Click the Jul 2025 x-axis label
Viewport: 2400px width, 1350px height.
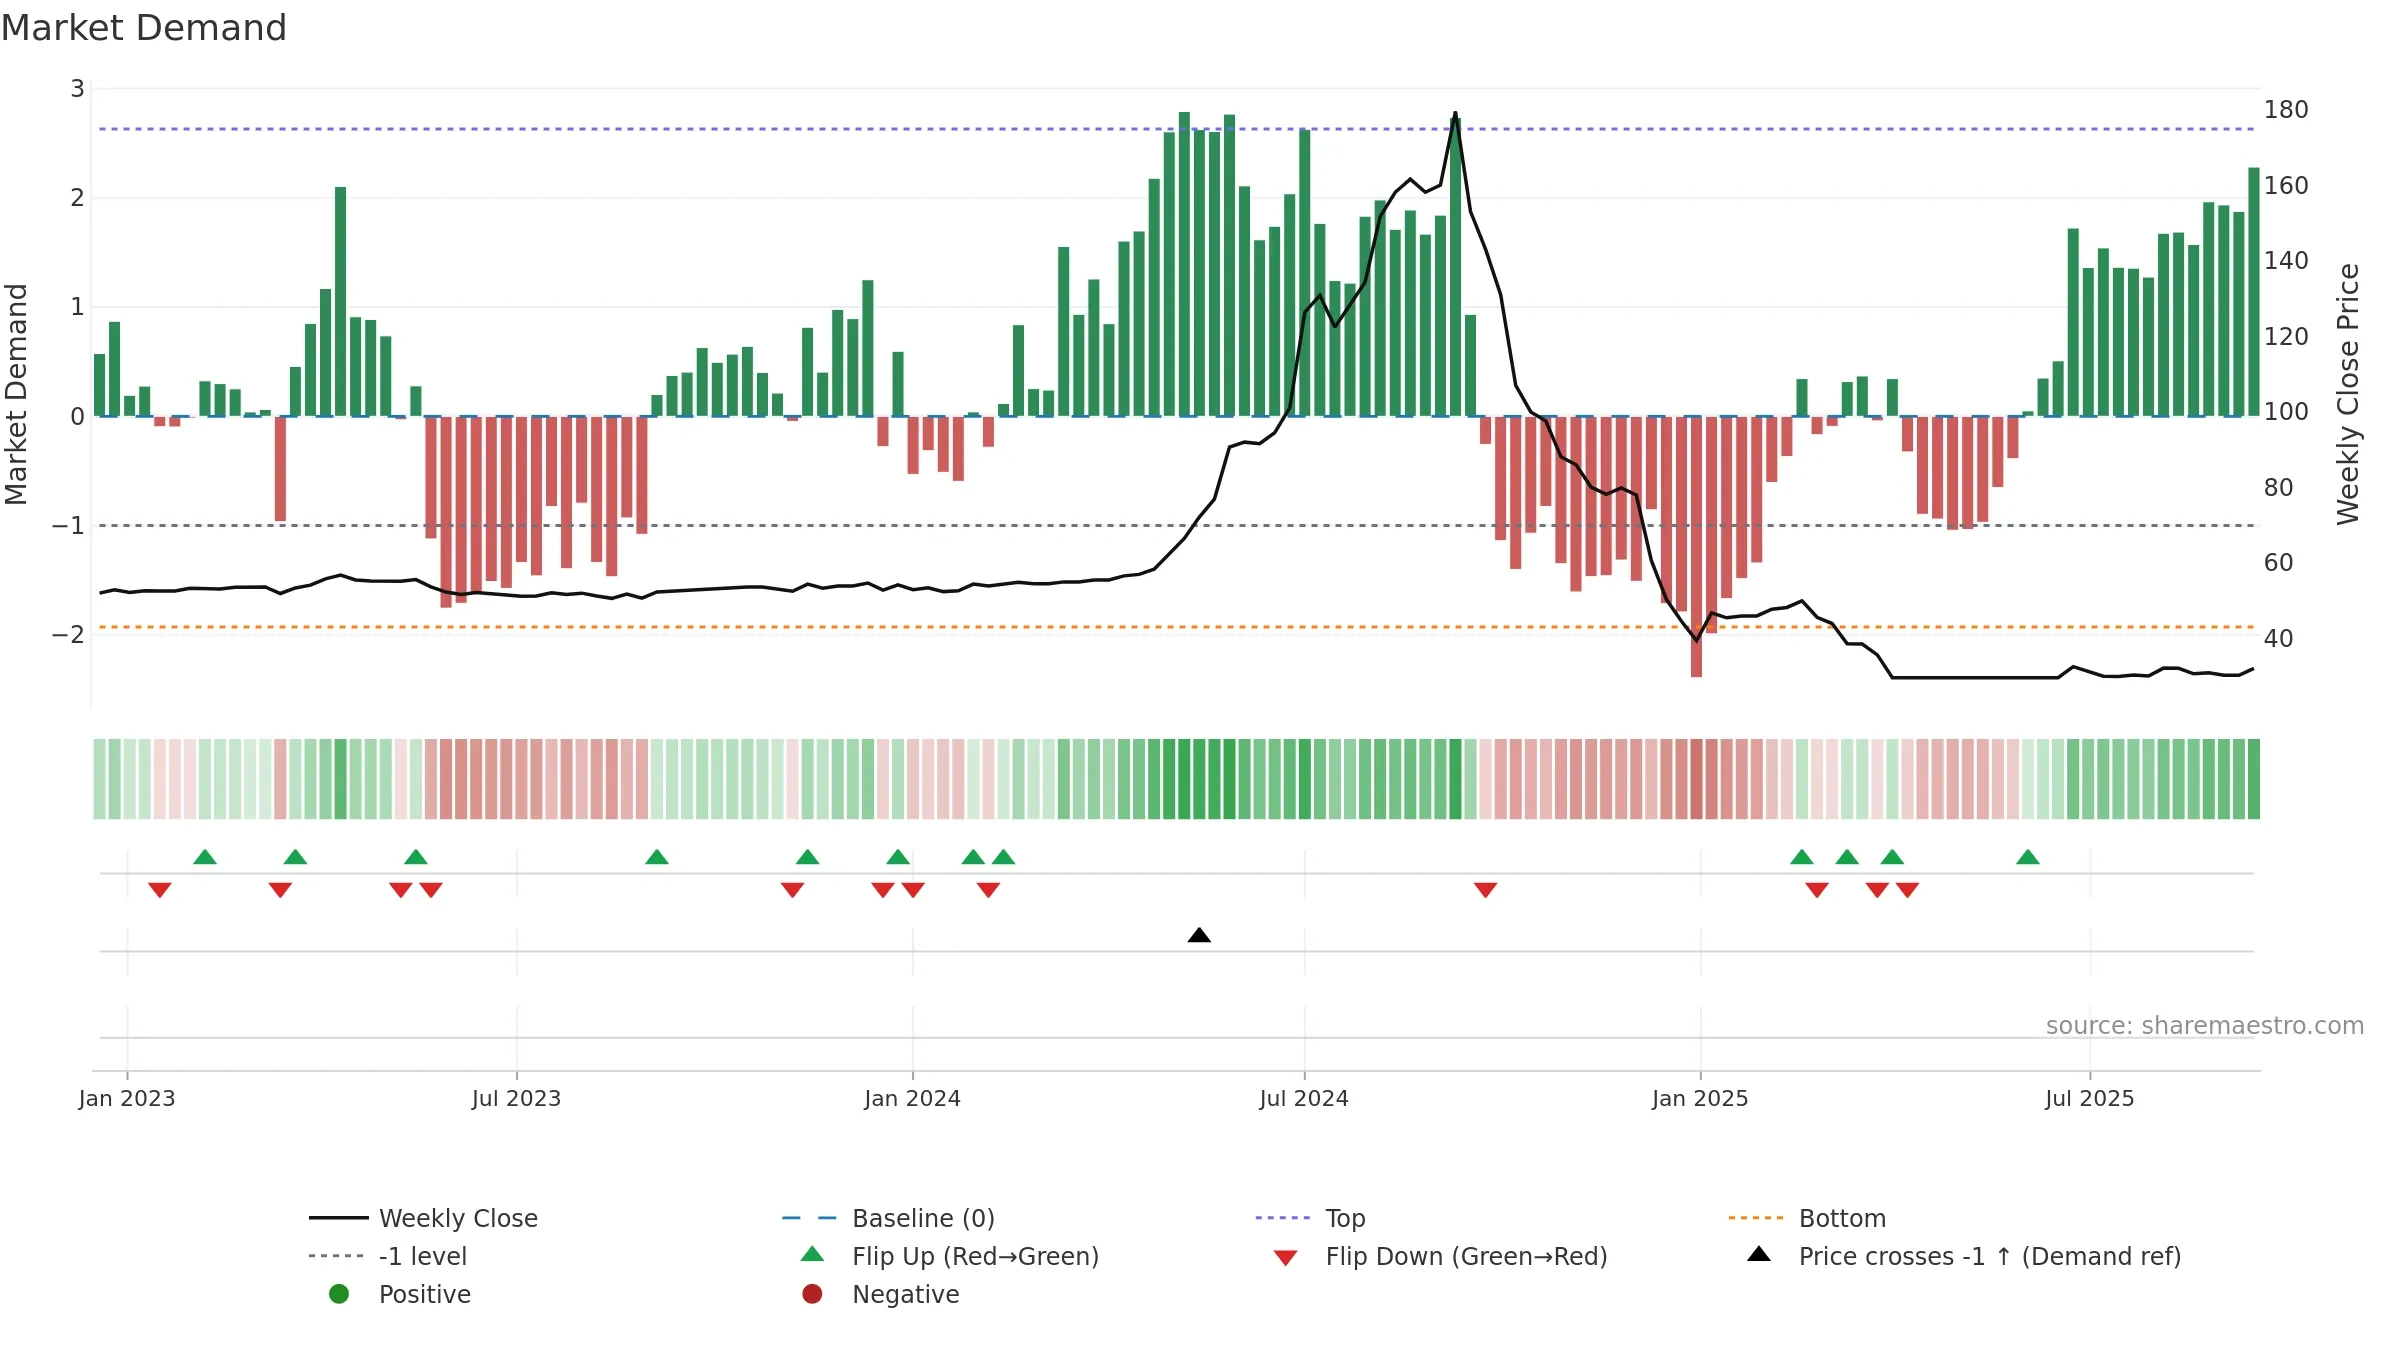point(2090,1098)
